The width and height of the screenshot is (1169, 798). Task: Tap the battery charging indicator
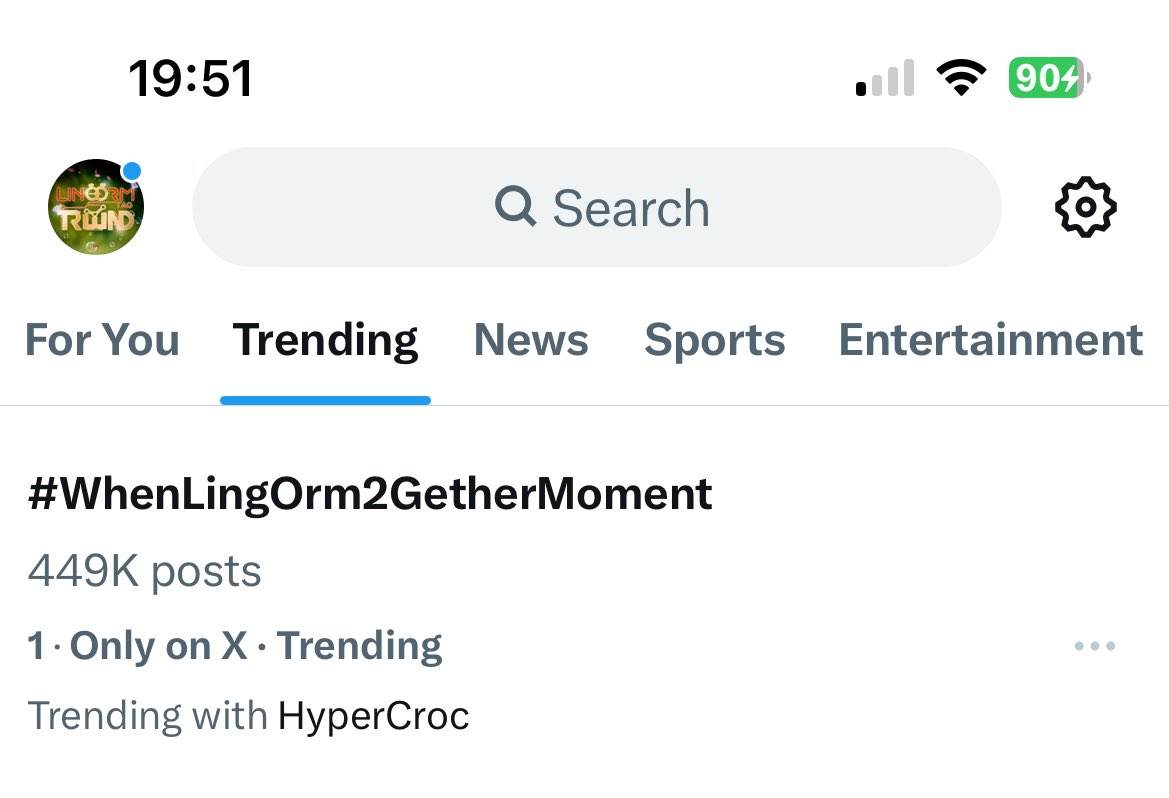point(1048,78)
